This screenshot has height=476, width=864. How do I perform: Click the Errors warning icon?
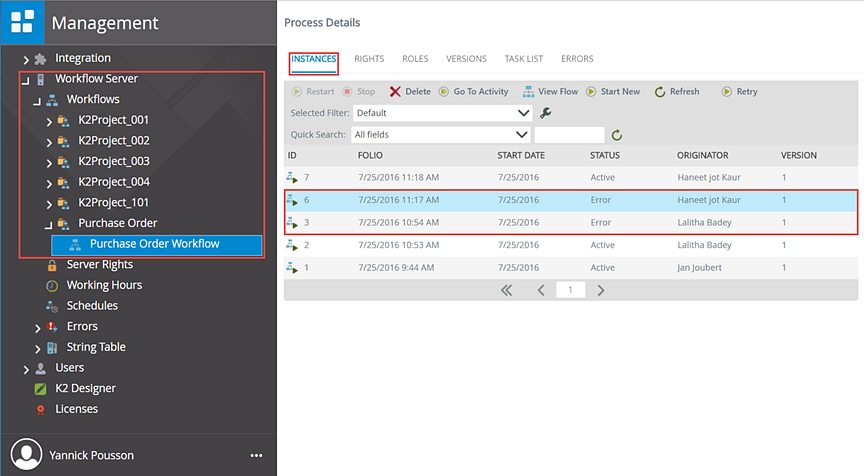pyautogui.click(x=52, y=327)
